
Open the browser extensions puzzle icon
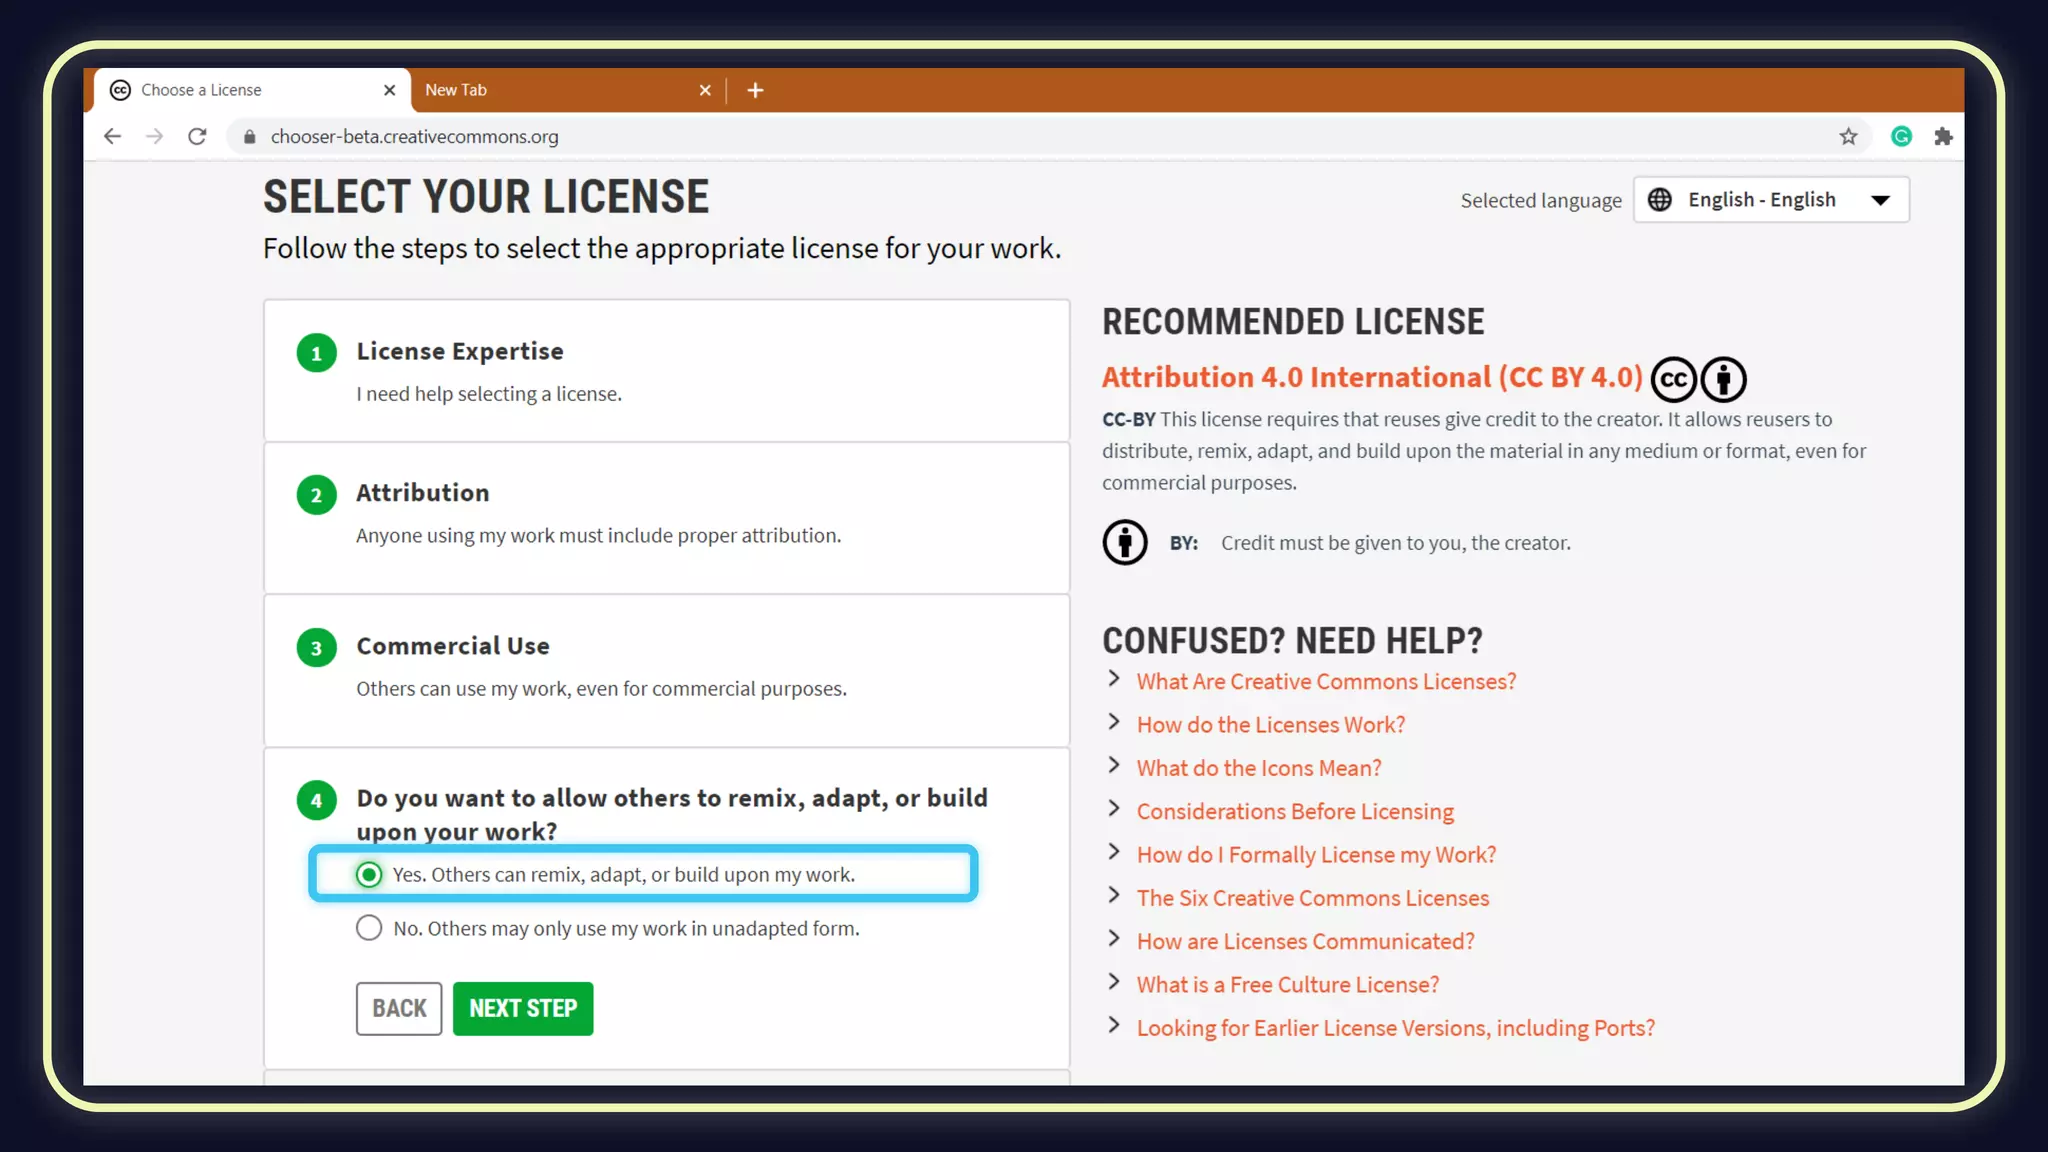[1943, 137]
